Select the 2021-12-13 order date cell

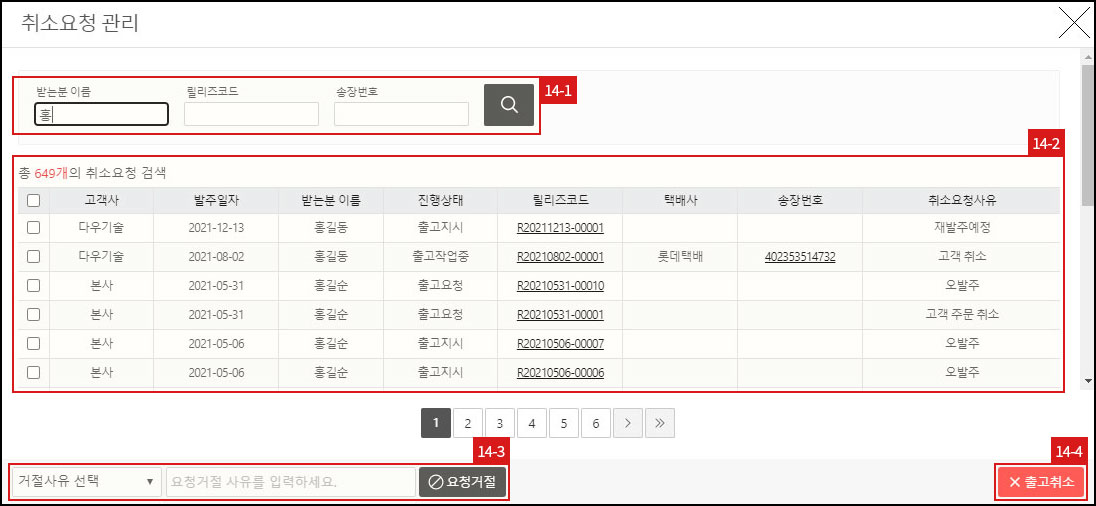click(x=216, y=228)
